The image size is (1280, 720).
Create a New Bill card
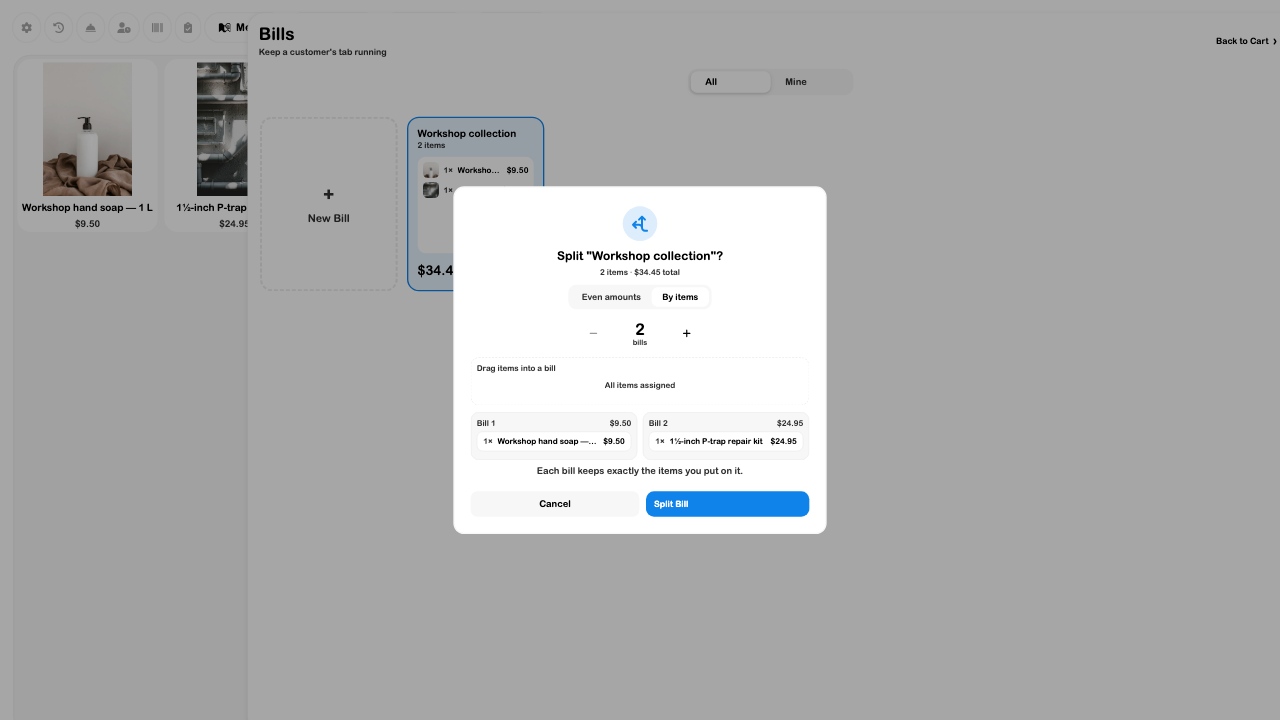[328, 204]
